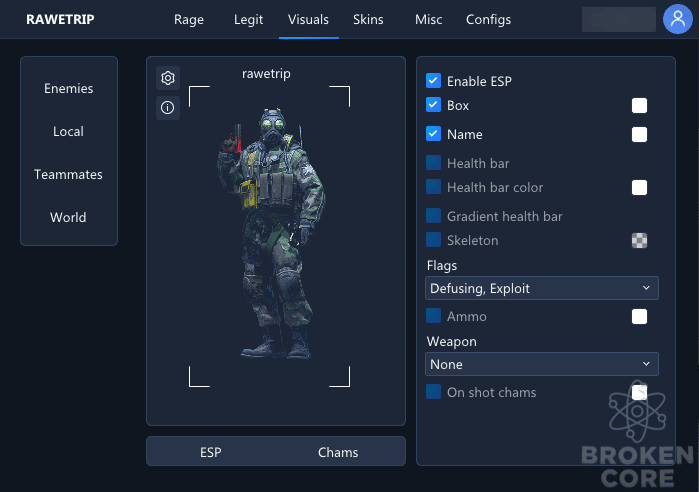Uncheck the Box checkbox

click(433, 105)
